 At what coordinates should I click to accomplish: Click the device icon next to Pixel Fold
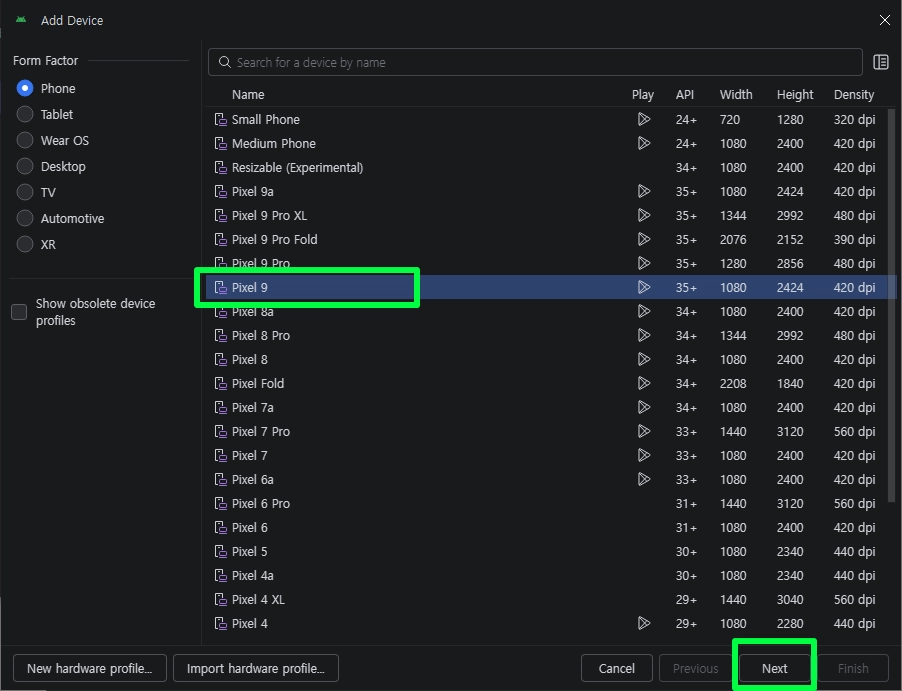[x=221, y=384]
